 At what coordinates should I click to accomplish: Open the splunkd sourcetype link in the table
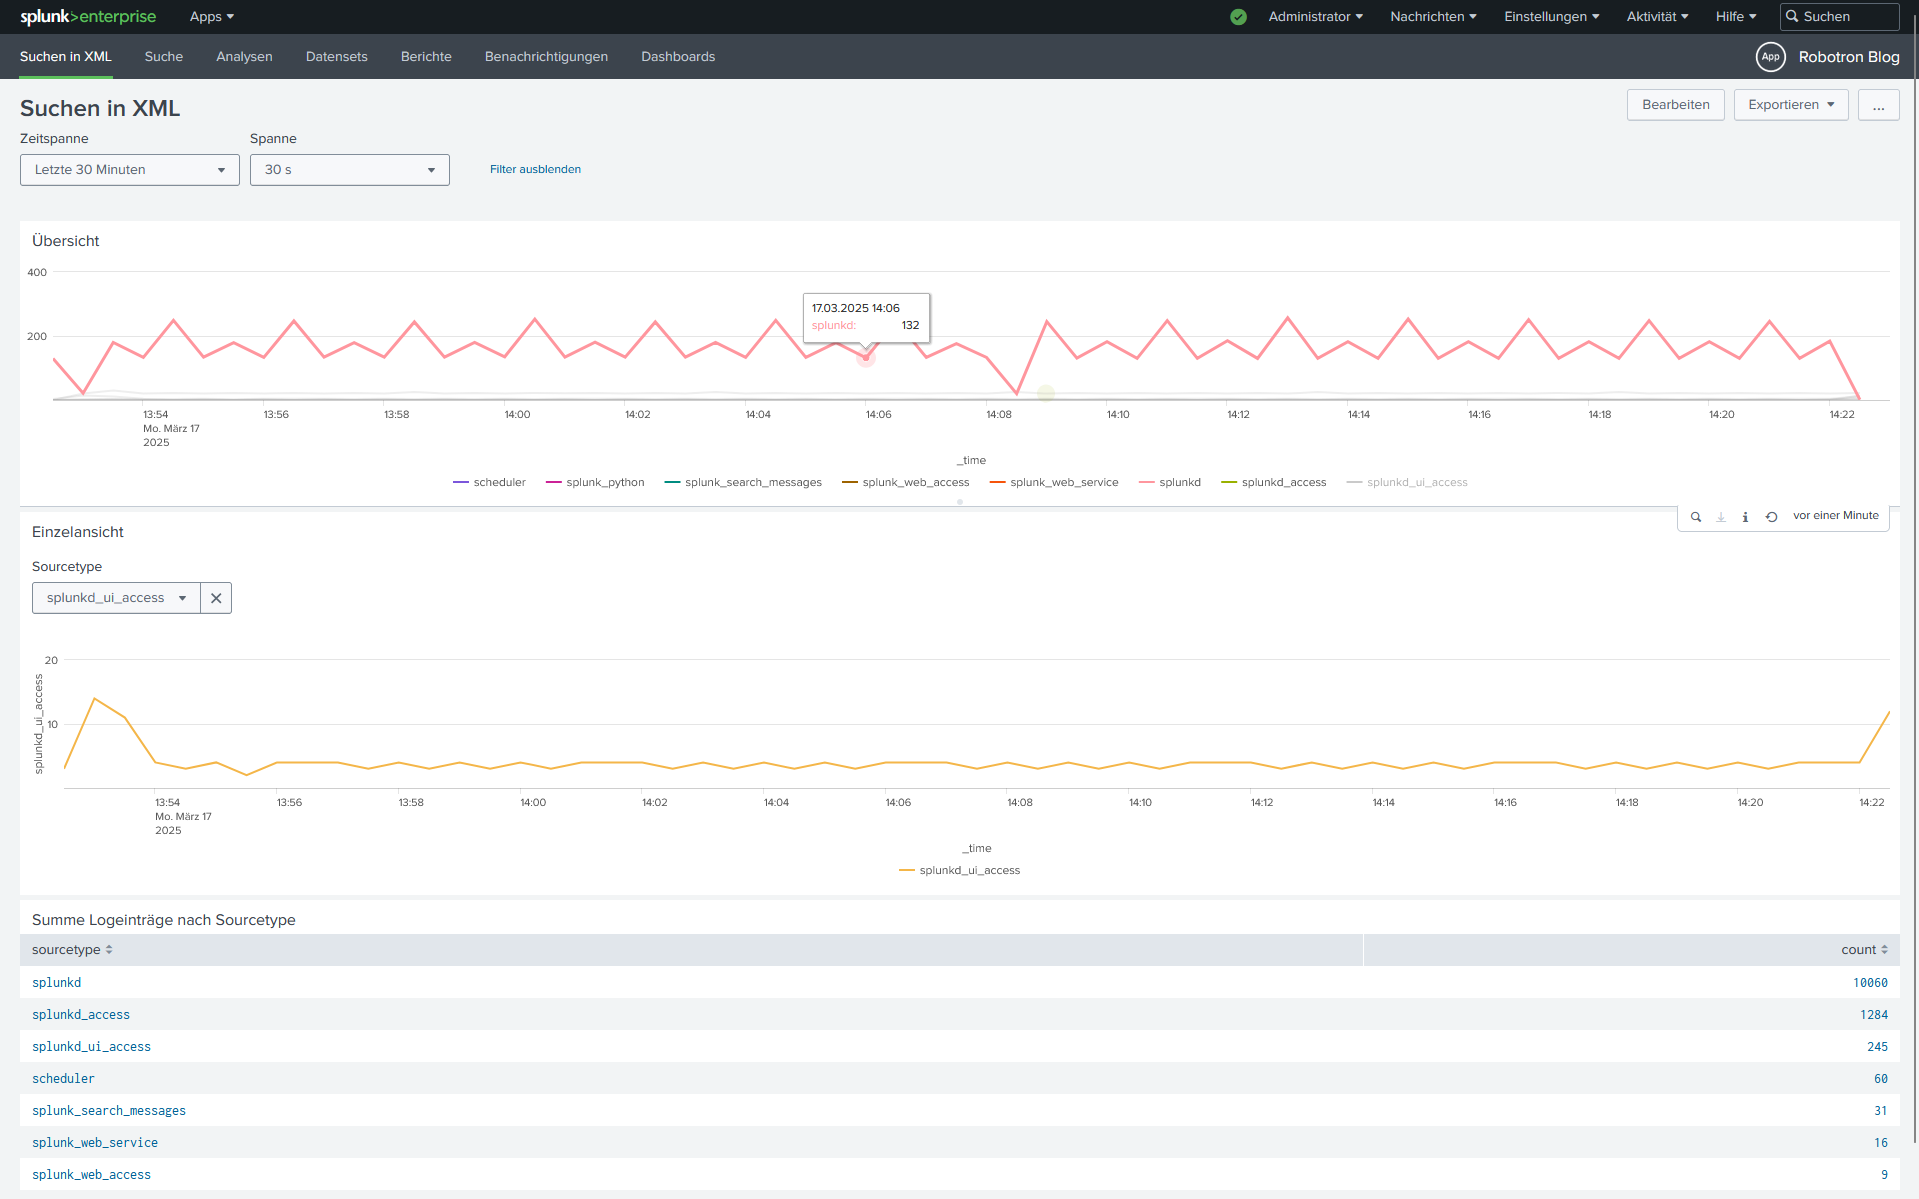[57, 983]
